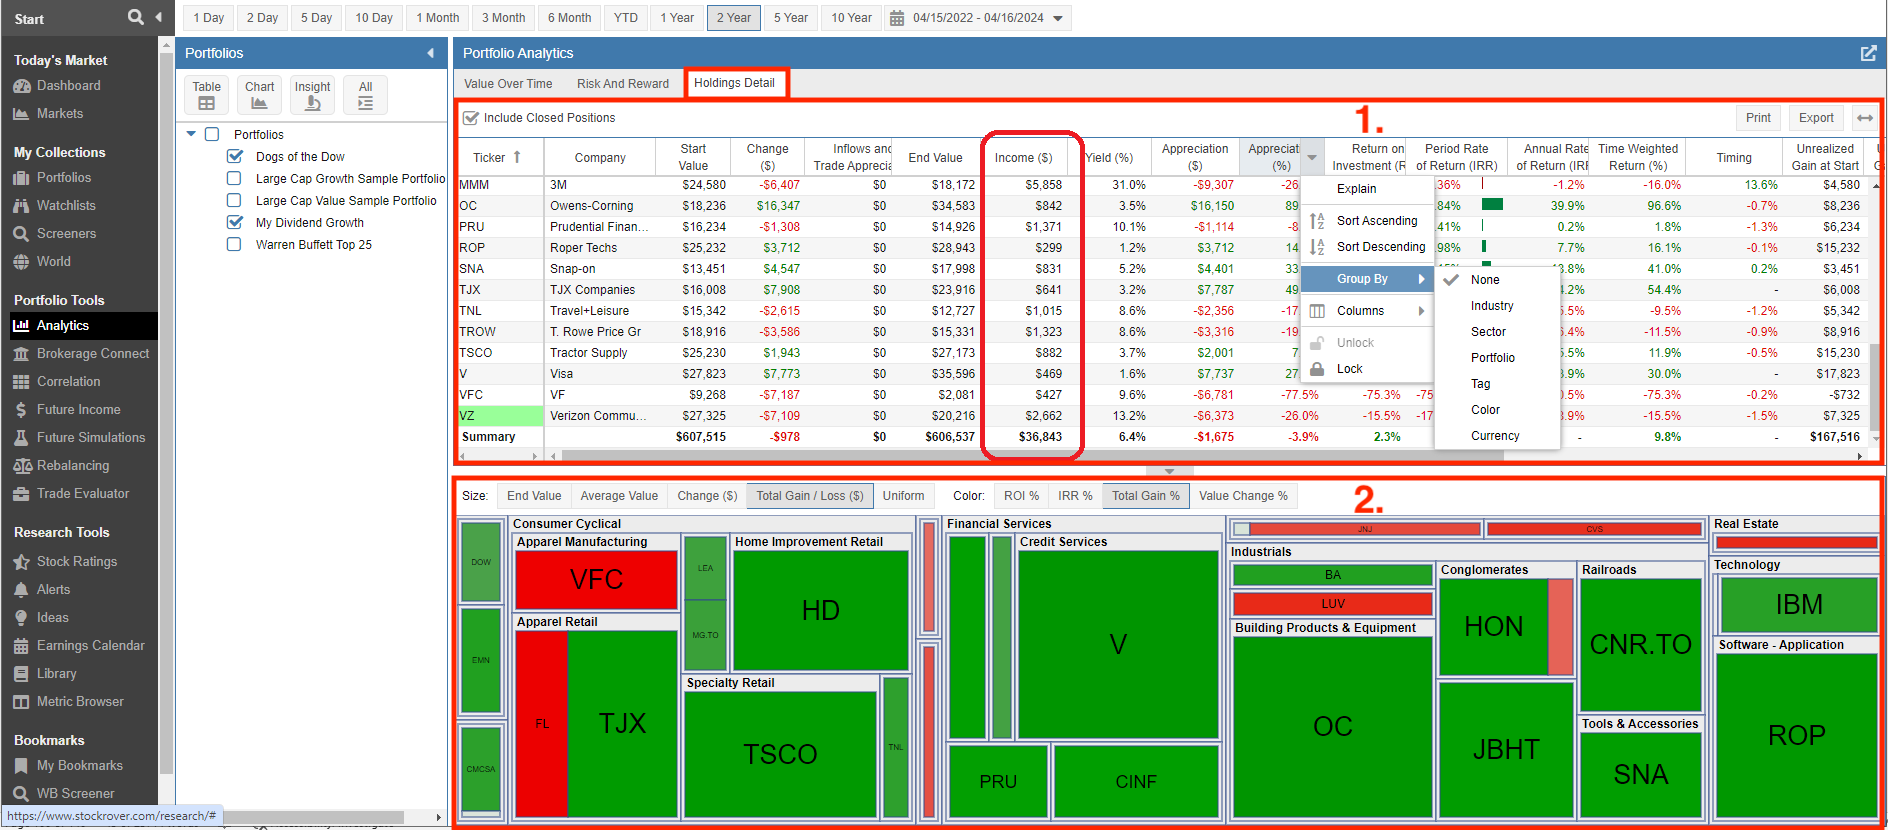Image resolution: width=1888 pixels, height=830 pixels.
Task: Open Markets chart icon in sidebar
Action: [x=21, y=114]
